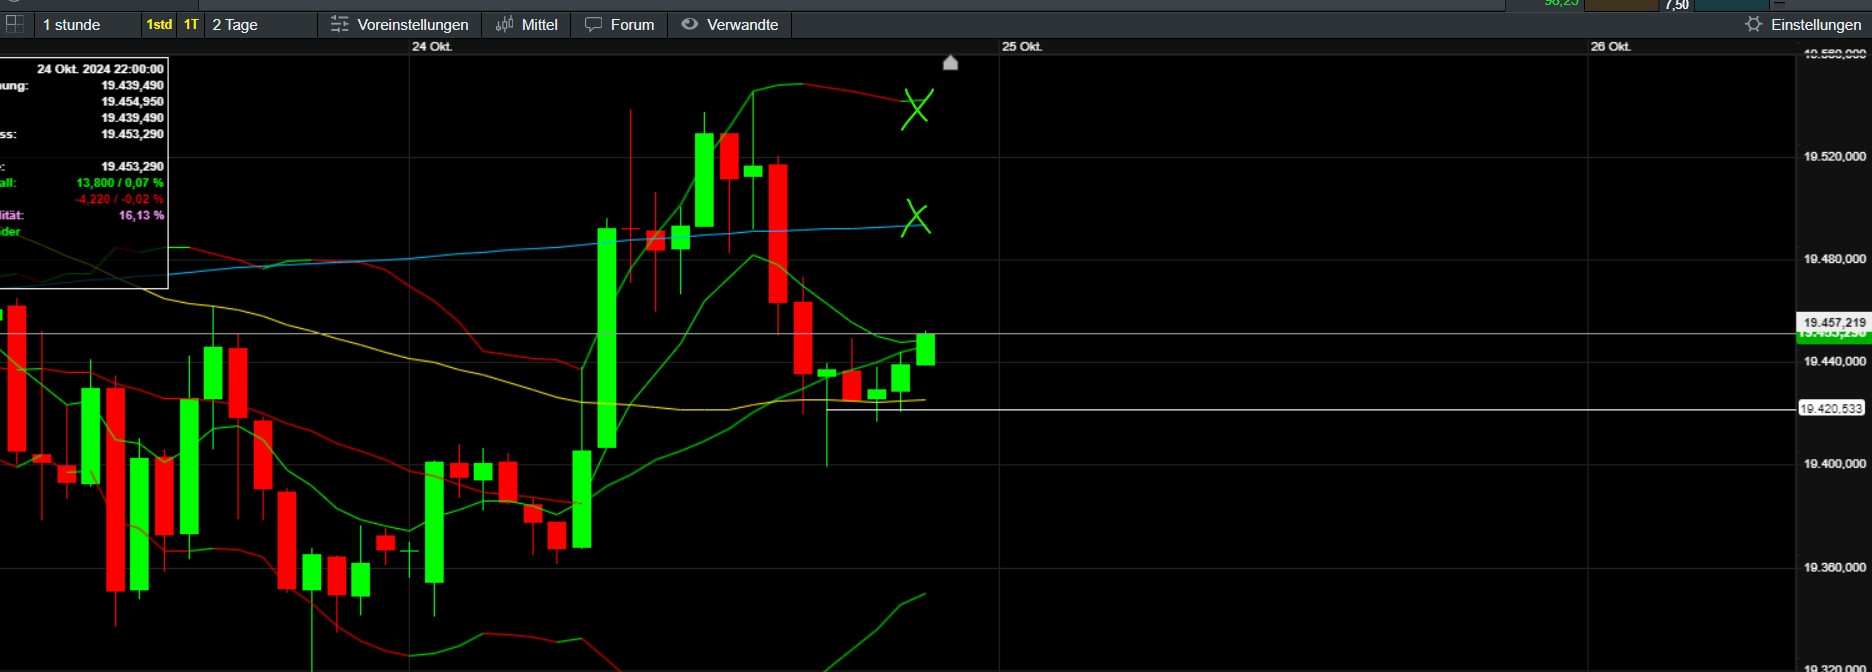Click the '13,800 / 0,07 %' value in tooltip
The image size is (1872, 672).
point(120,183)
